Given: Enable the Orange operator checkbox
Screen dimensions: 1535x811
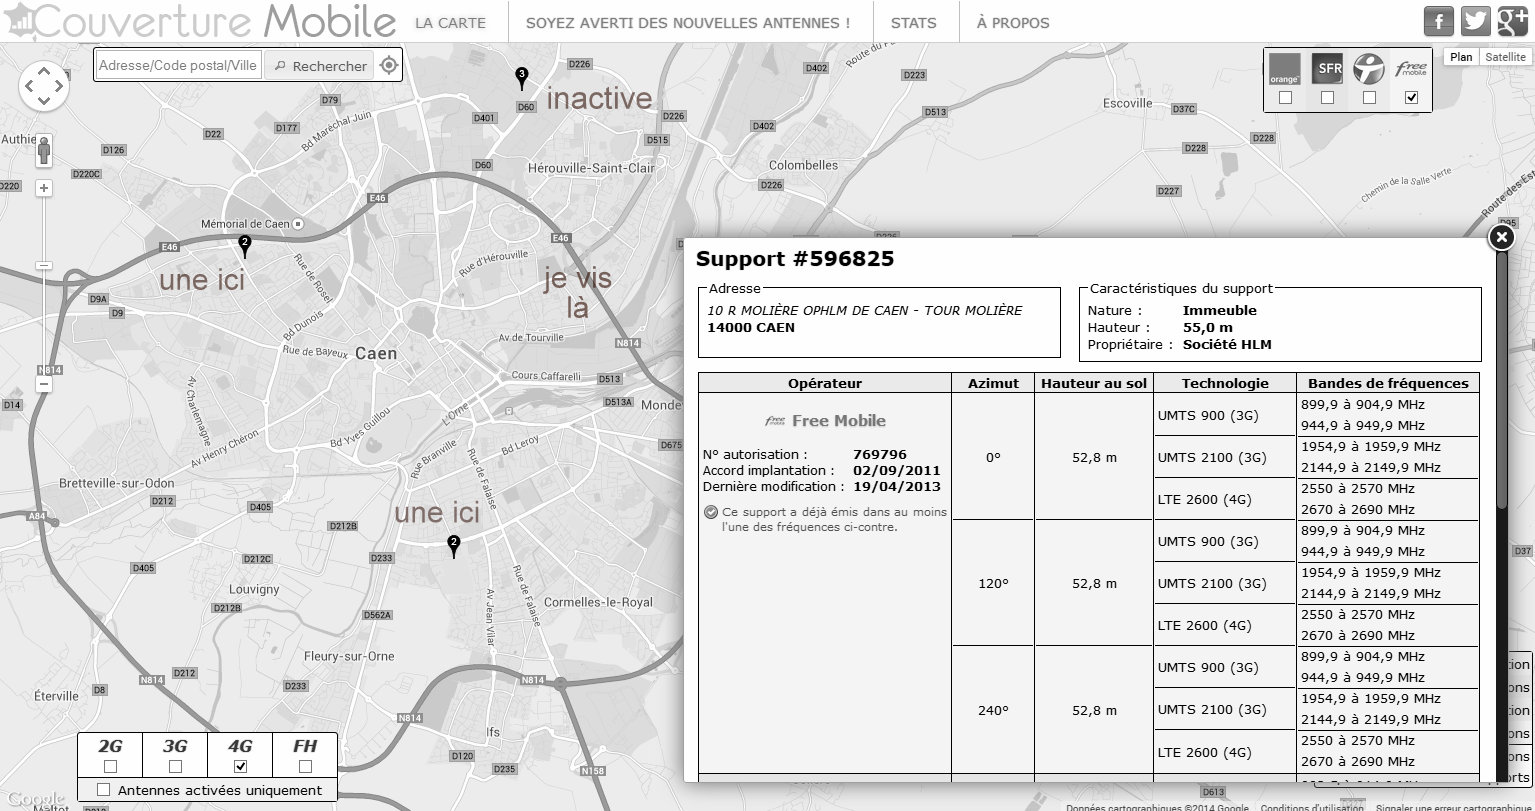Looking at the screenshot, I should pos(1285,98).
